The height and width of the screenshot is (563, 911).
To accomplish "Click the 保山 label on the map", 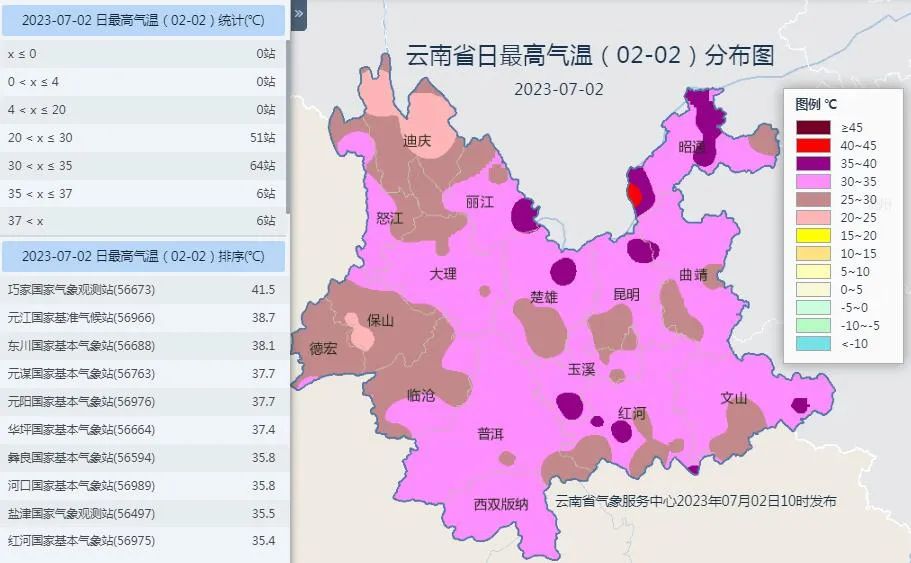I will click(x=381, y=321).
